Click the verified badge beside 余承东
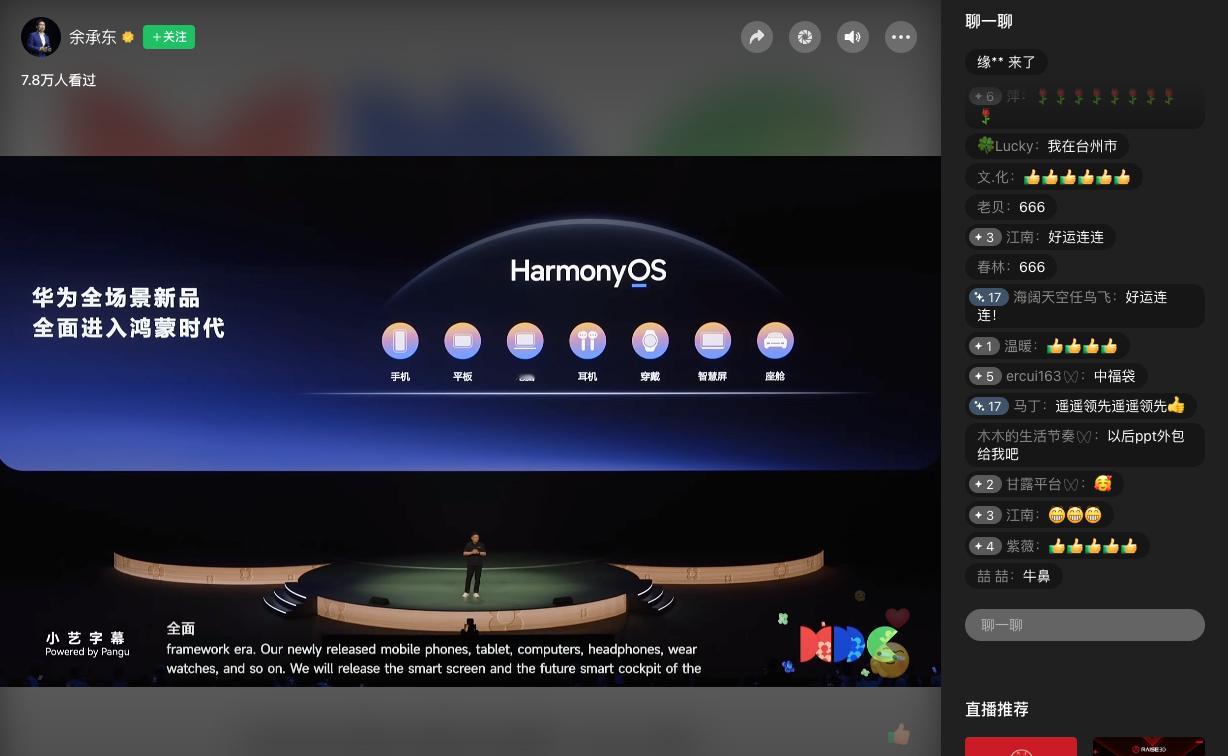Screen dimensions: 1228x756 point(128,37)
